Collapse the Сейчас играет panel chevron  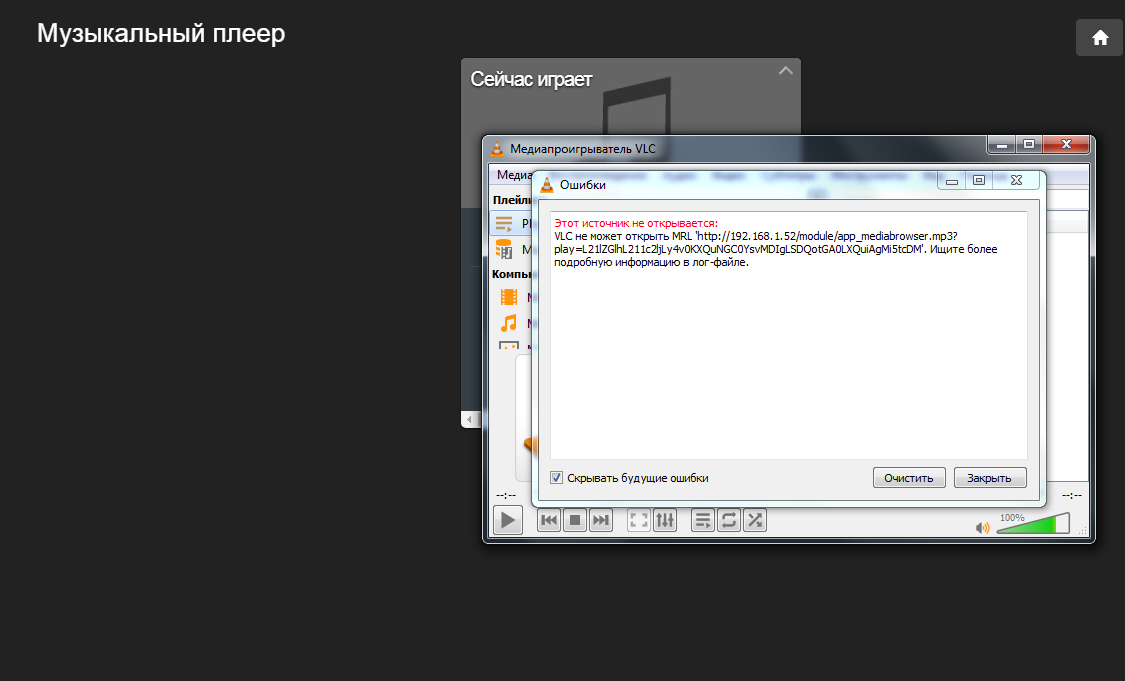[x=786, y=70]
